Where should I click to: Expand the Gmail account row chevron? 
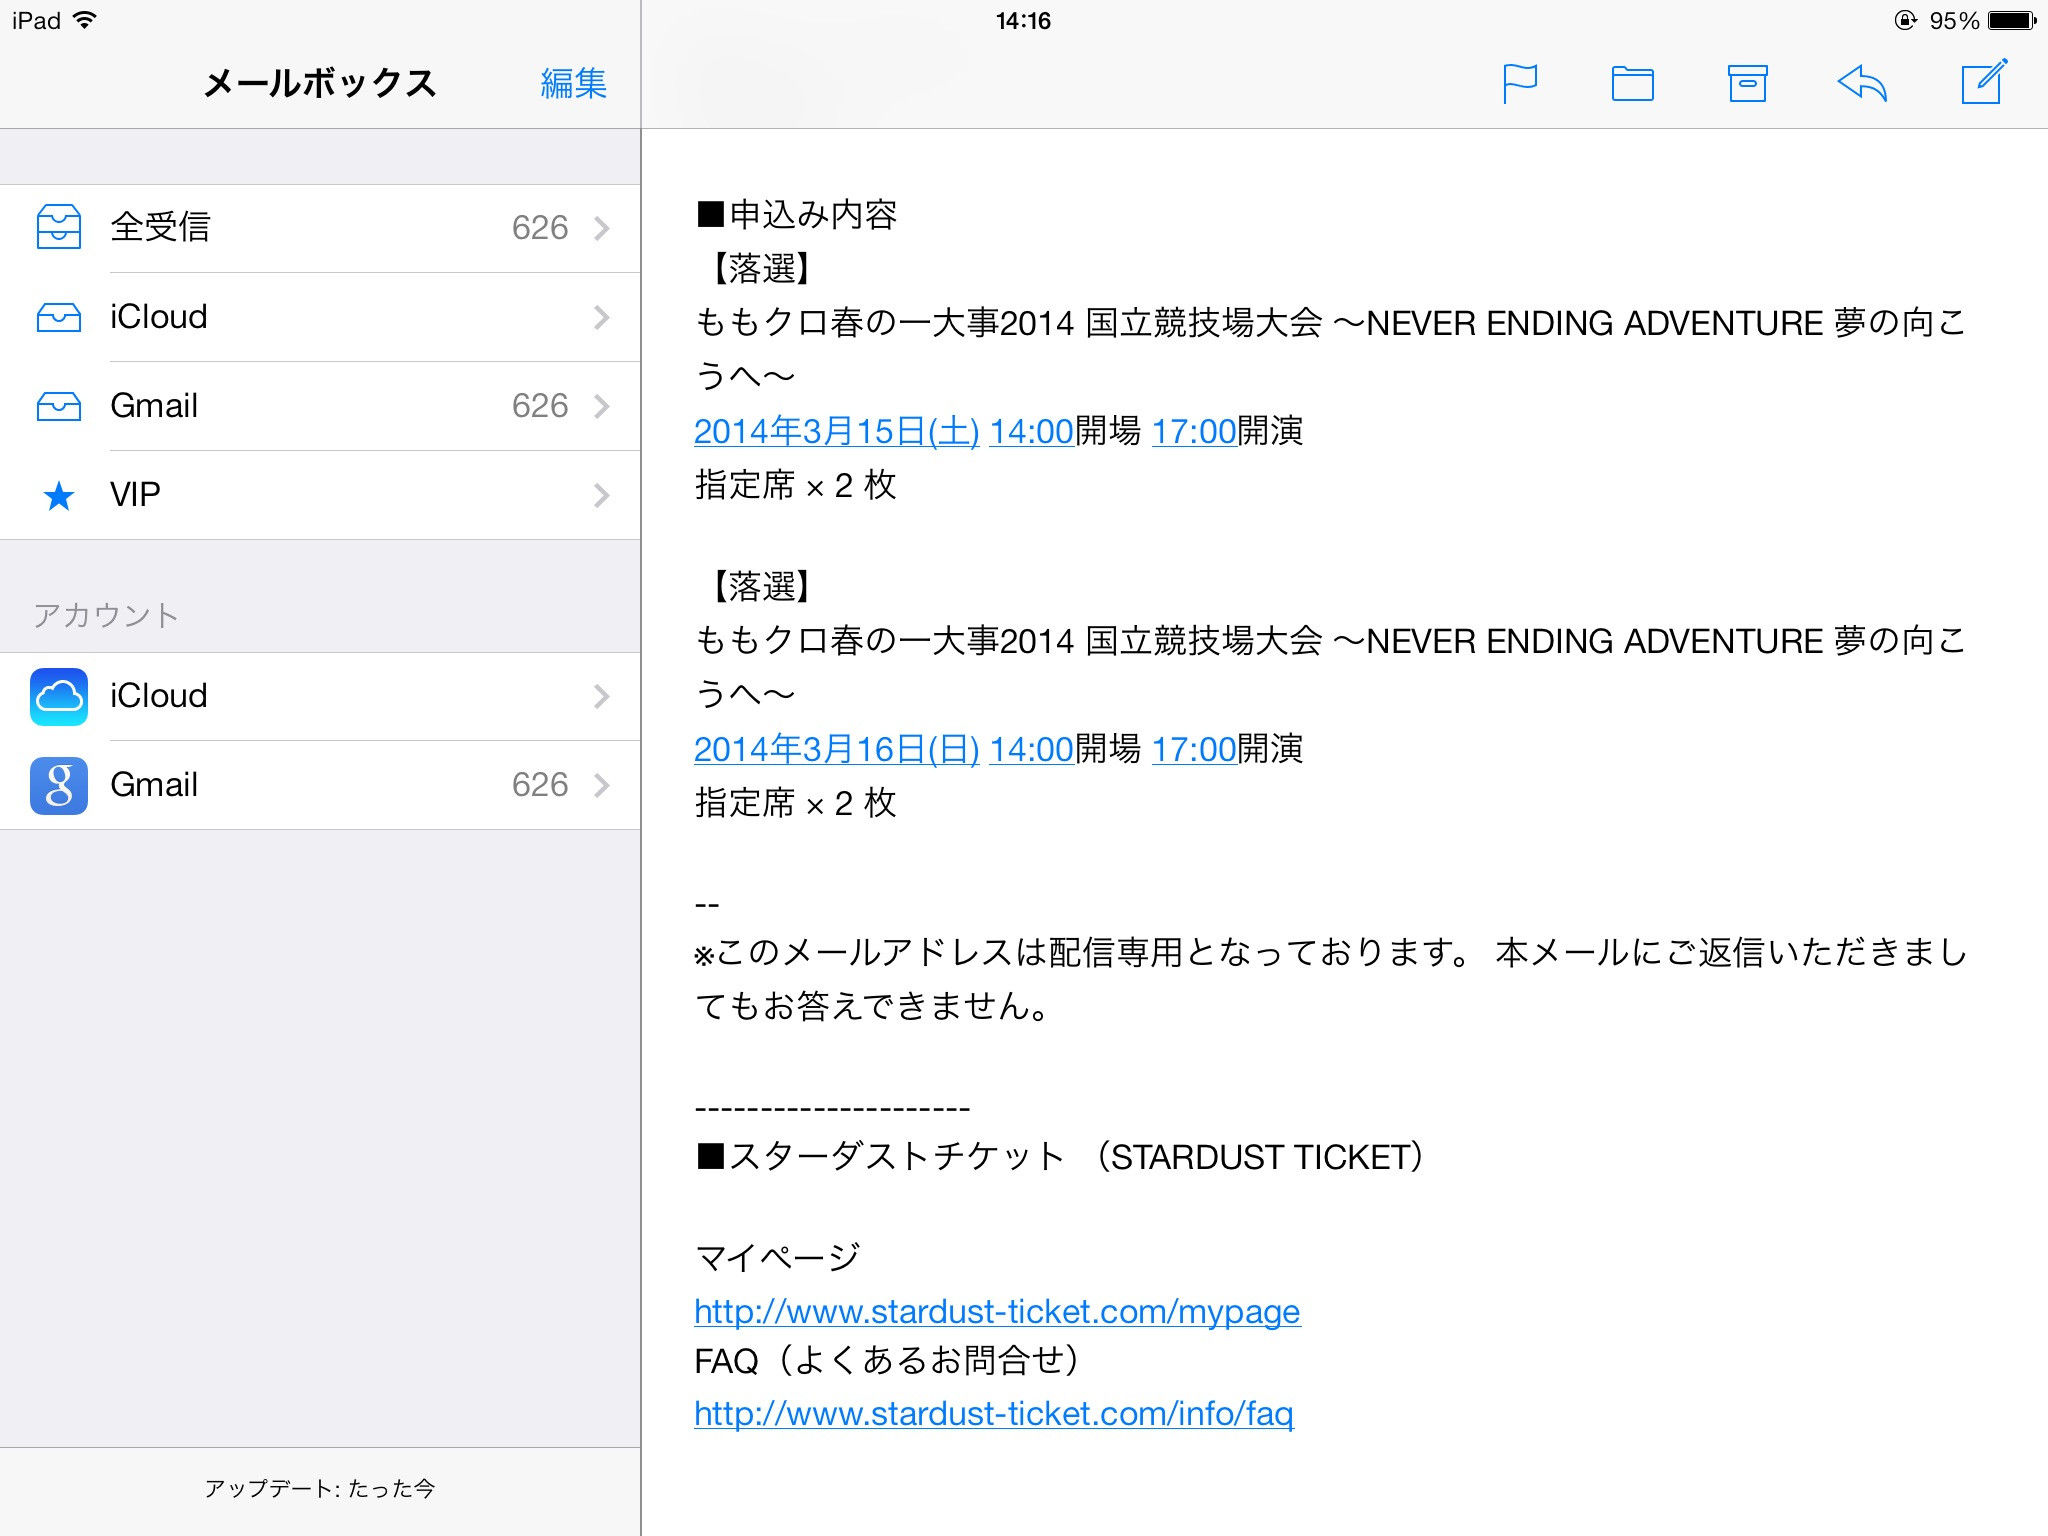pyautogui.click(x=601, y=785)
